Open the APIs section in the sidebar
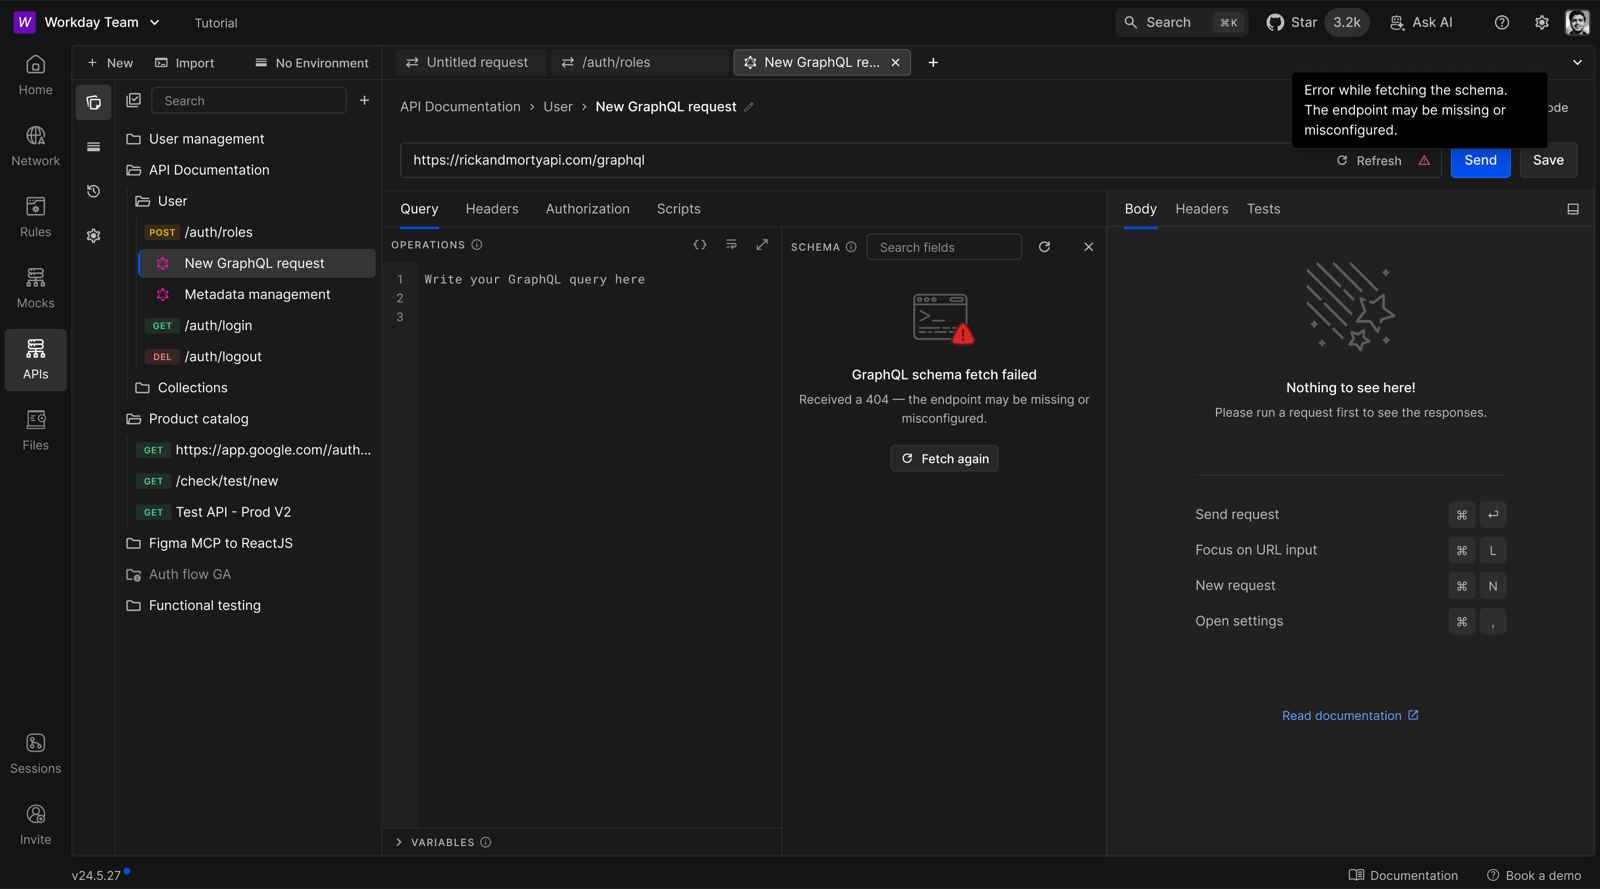This screenshot has width=1600, height=889. coord(35,360)
